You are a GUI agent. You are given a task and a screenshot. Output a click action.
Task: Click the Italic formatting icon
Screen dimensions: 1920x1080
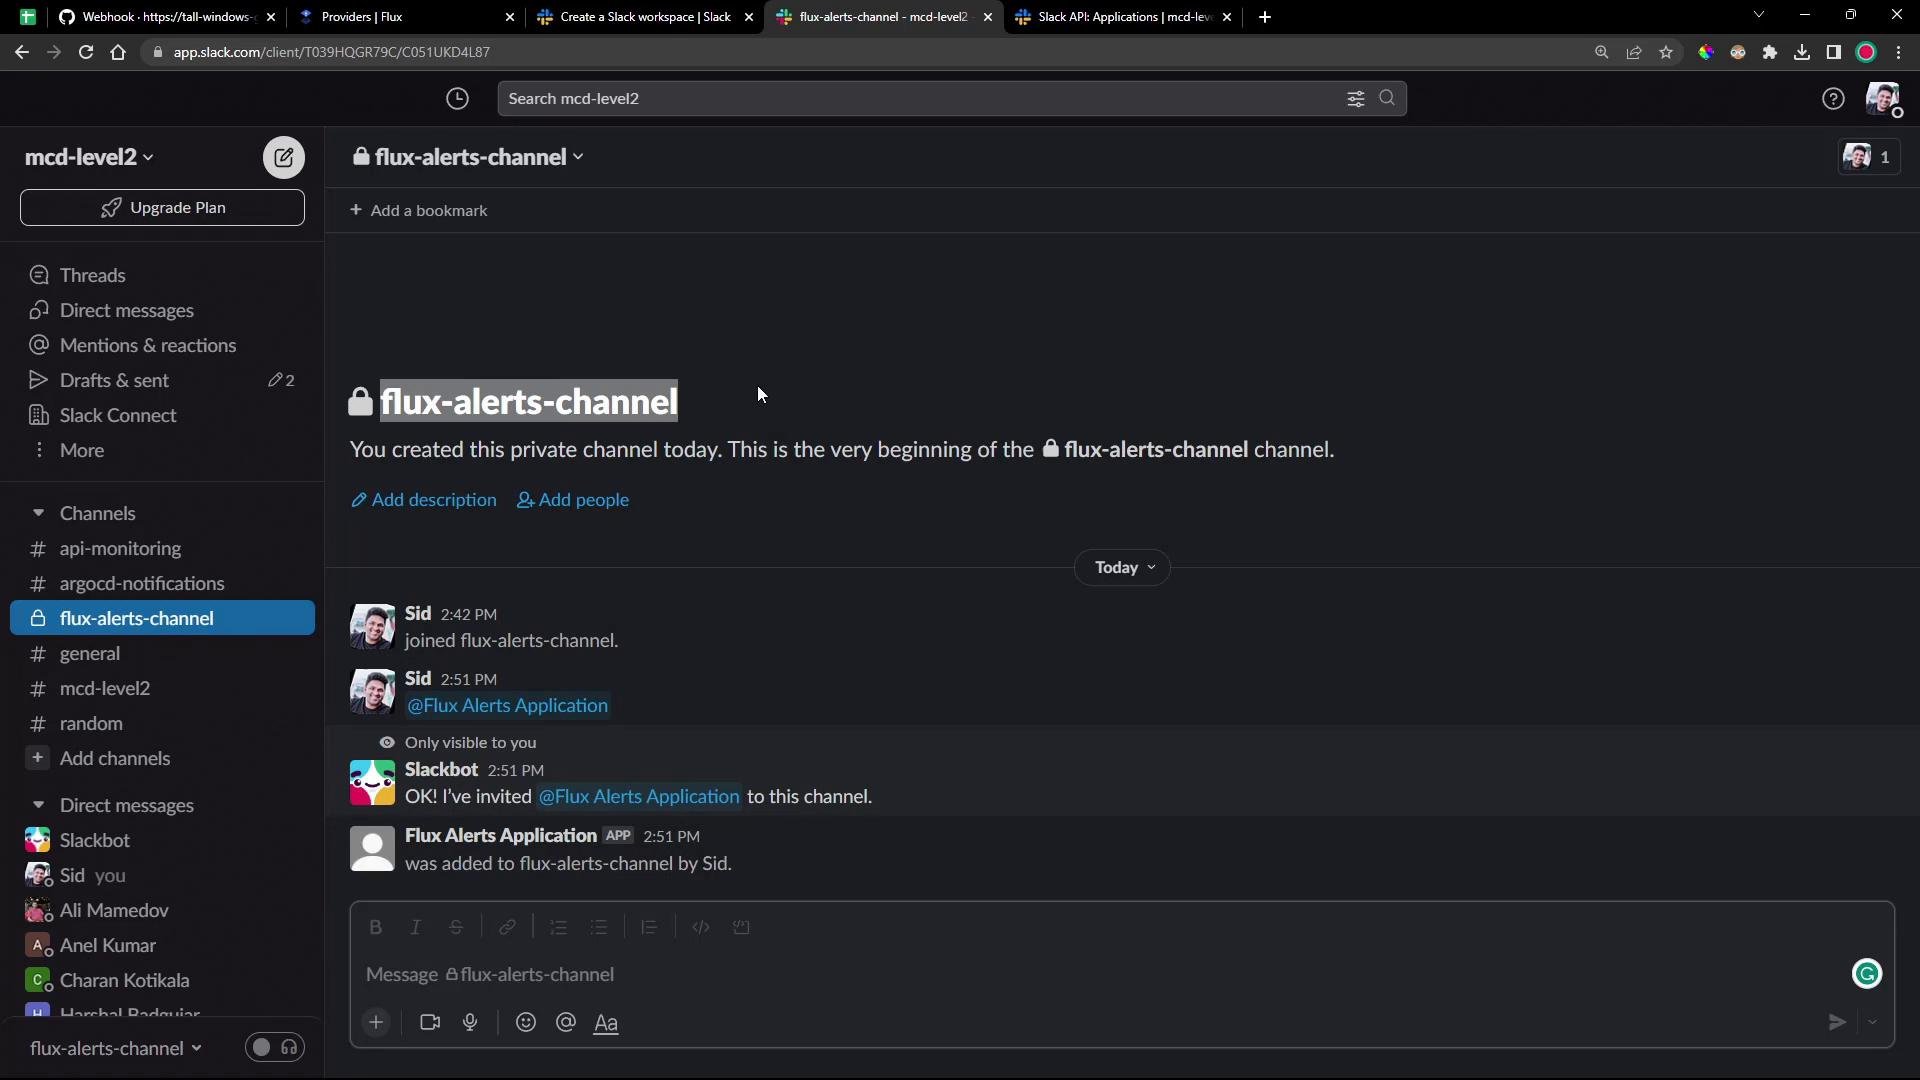click(416, 927)
